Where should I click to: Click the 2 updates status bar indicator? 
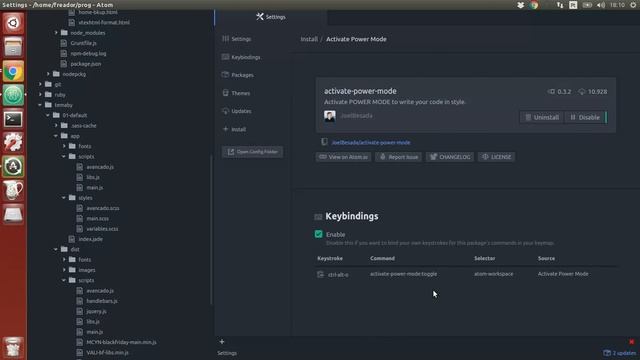click(x=620, y=353)
